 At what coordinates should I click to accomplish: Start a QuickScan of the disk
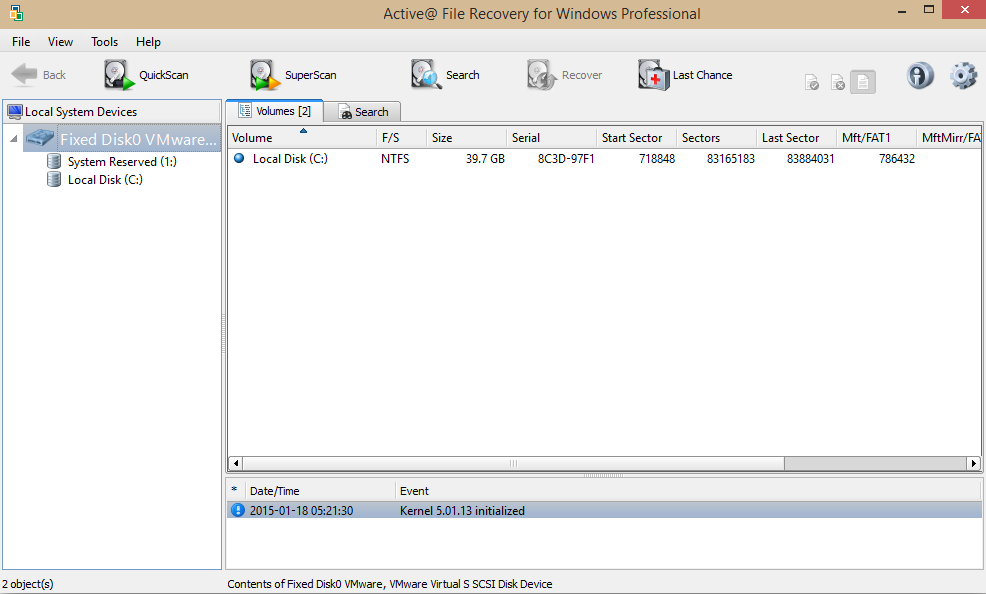tap(147, 75)
